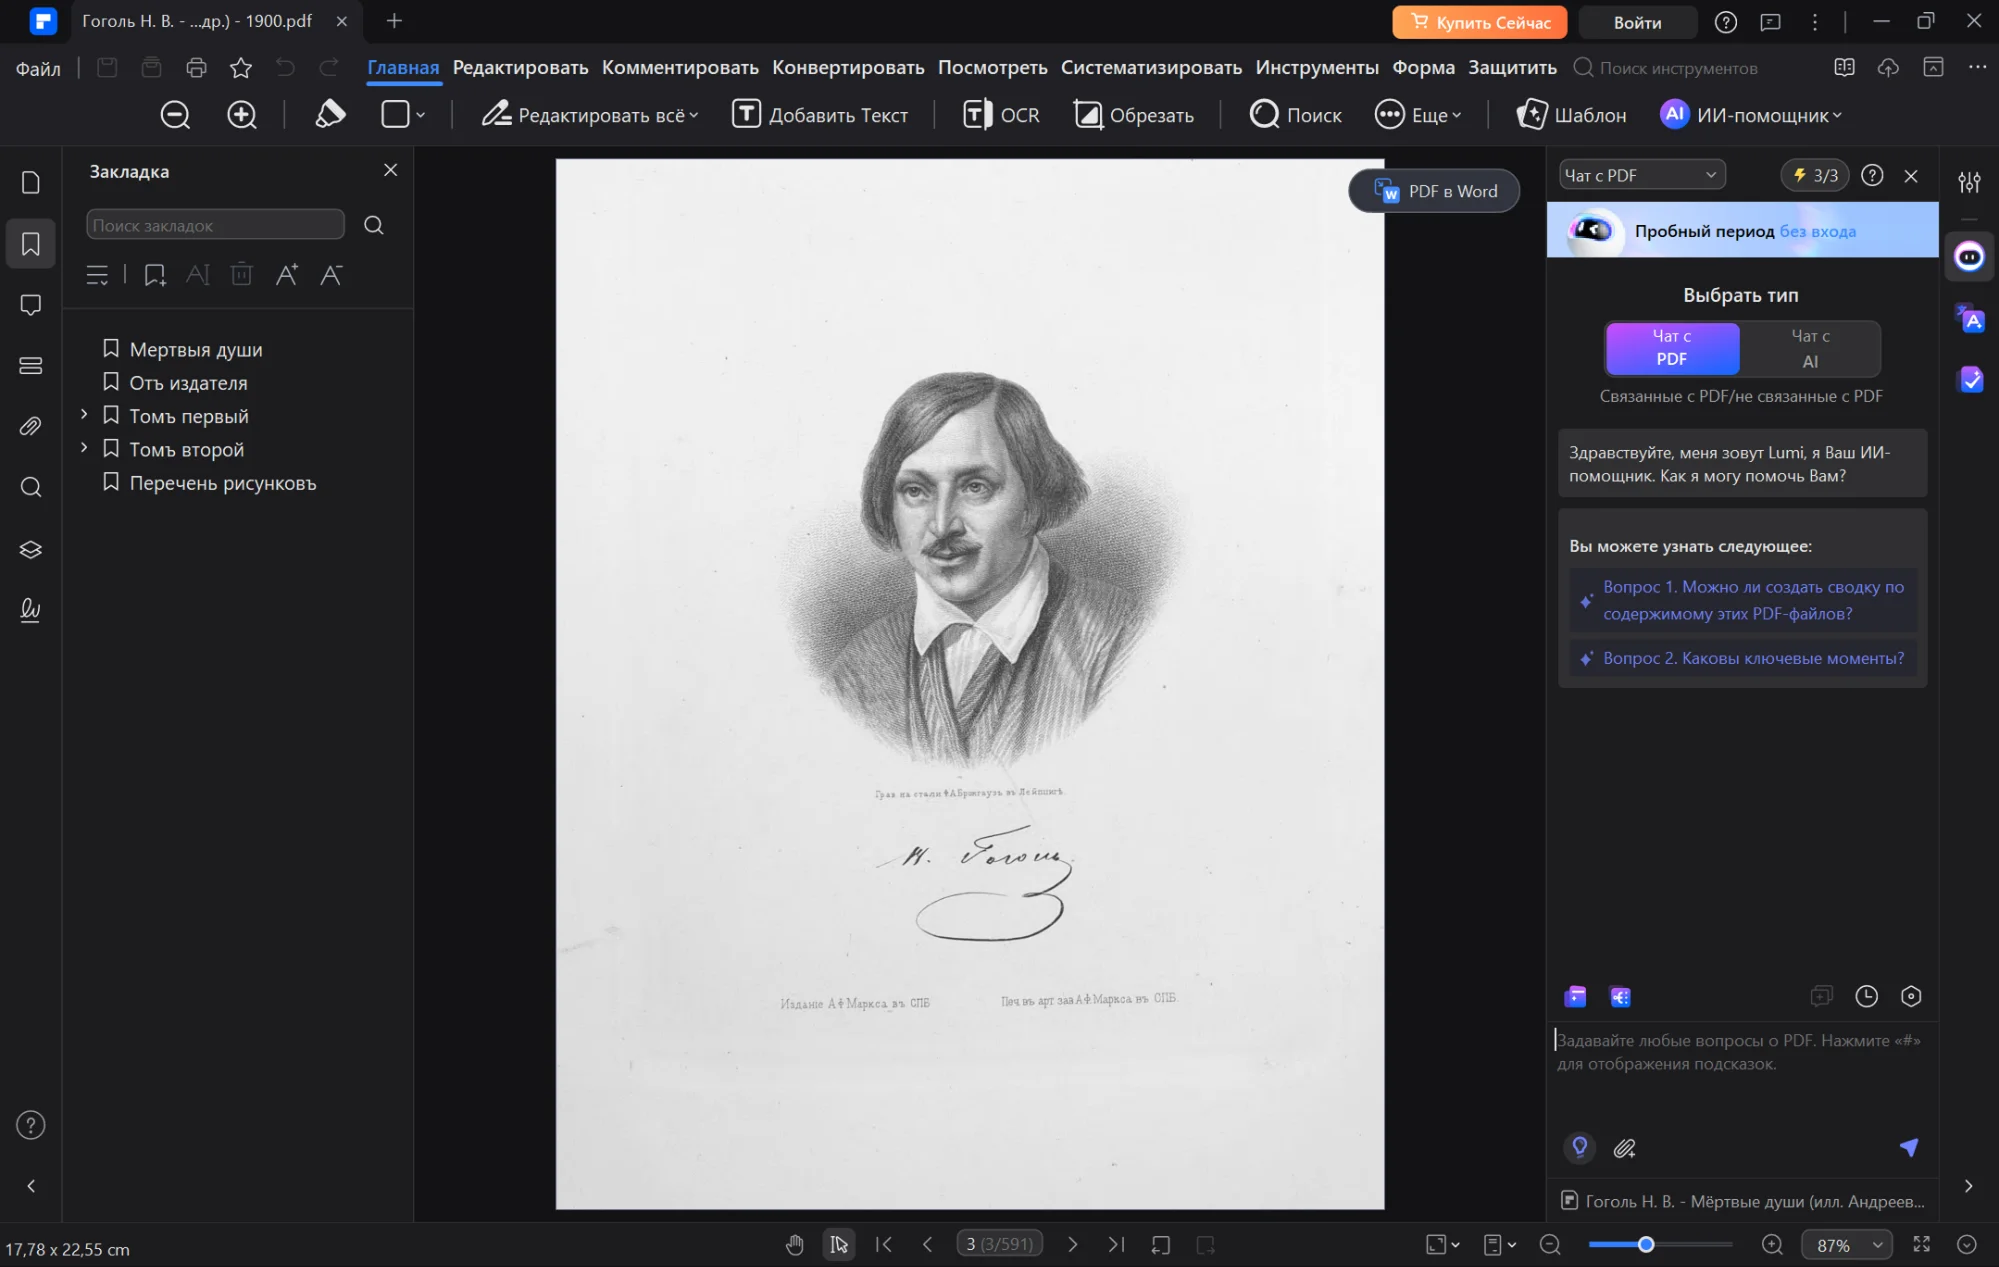Expand the Томъ первый bookmark
This screenshot has height=1267, width=1999.
point(84,415)
